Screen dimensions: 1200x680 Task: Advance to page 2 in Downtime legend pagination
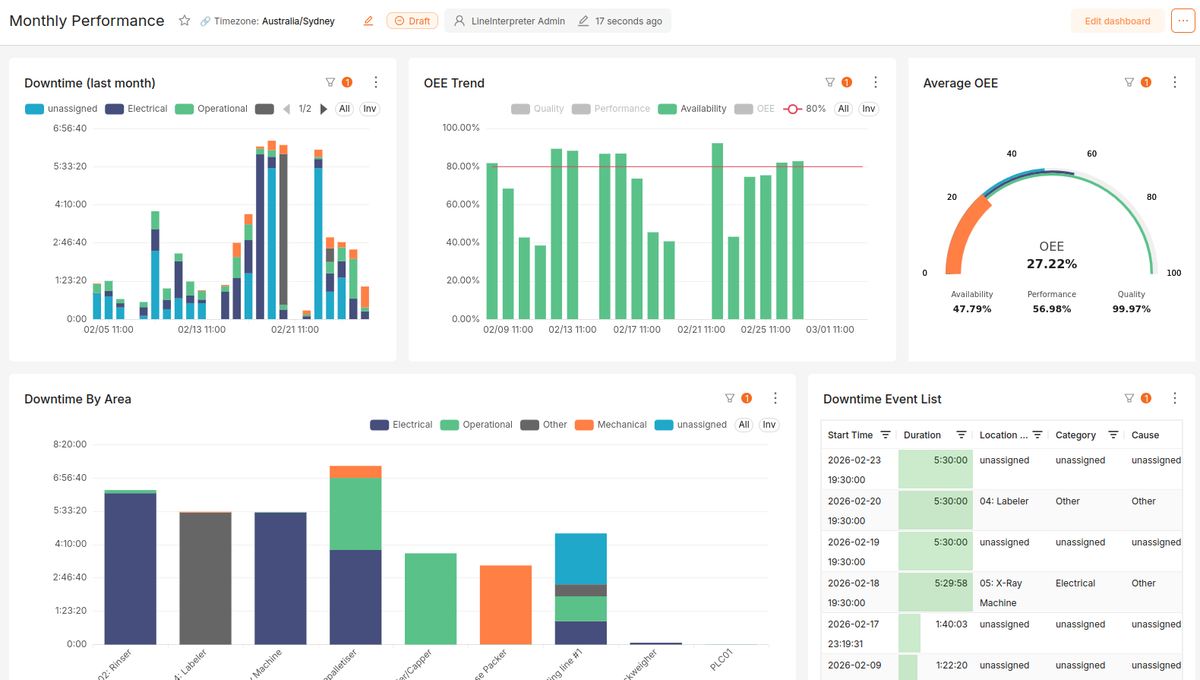[323, 108]
